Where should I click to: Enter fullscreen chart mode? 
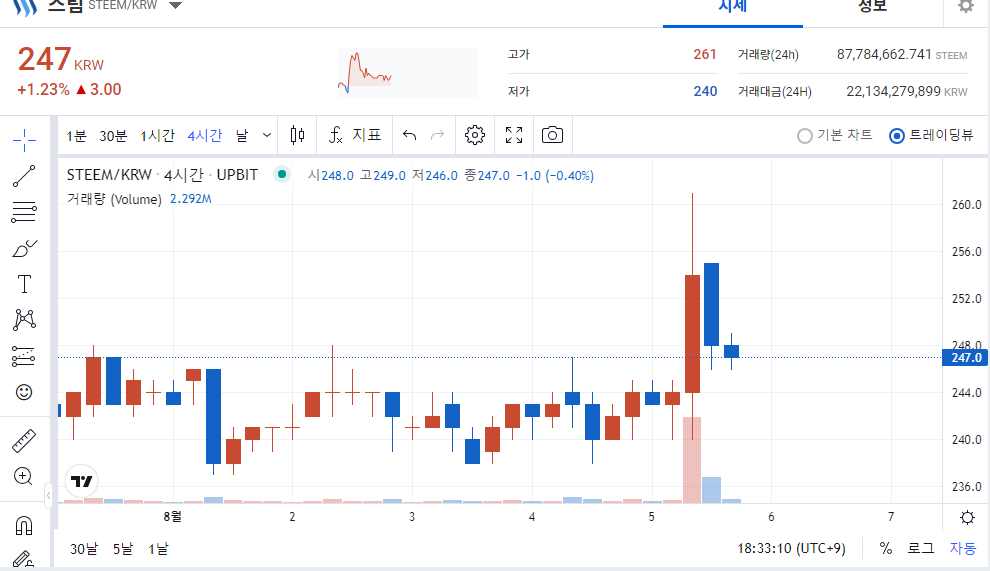pos(514,135)
